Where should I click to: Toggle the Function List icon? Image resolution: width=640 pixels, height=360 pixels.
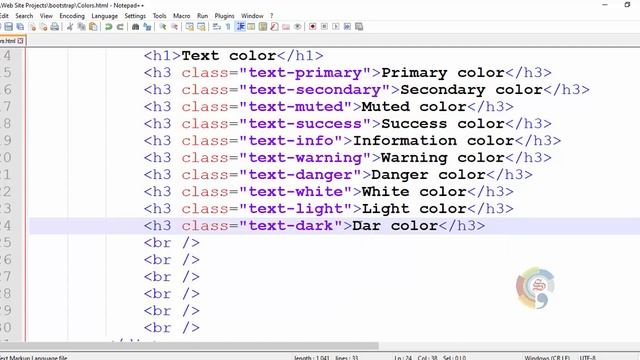click(x=274, y=27)
